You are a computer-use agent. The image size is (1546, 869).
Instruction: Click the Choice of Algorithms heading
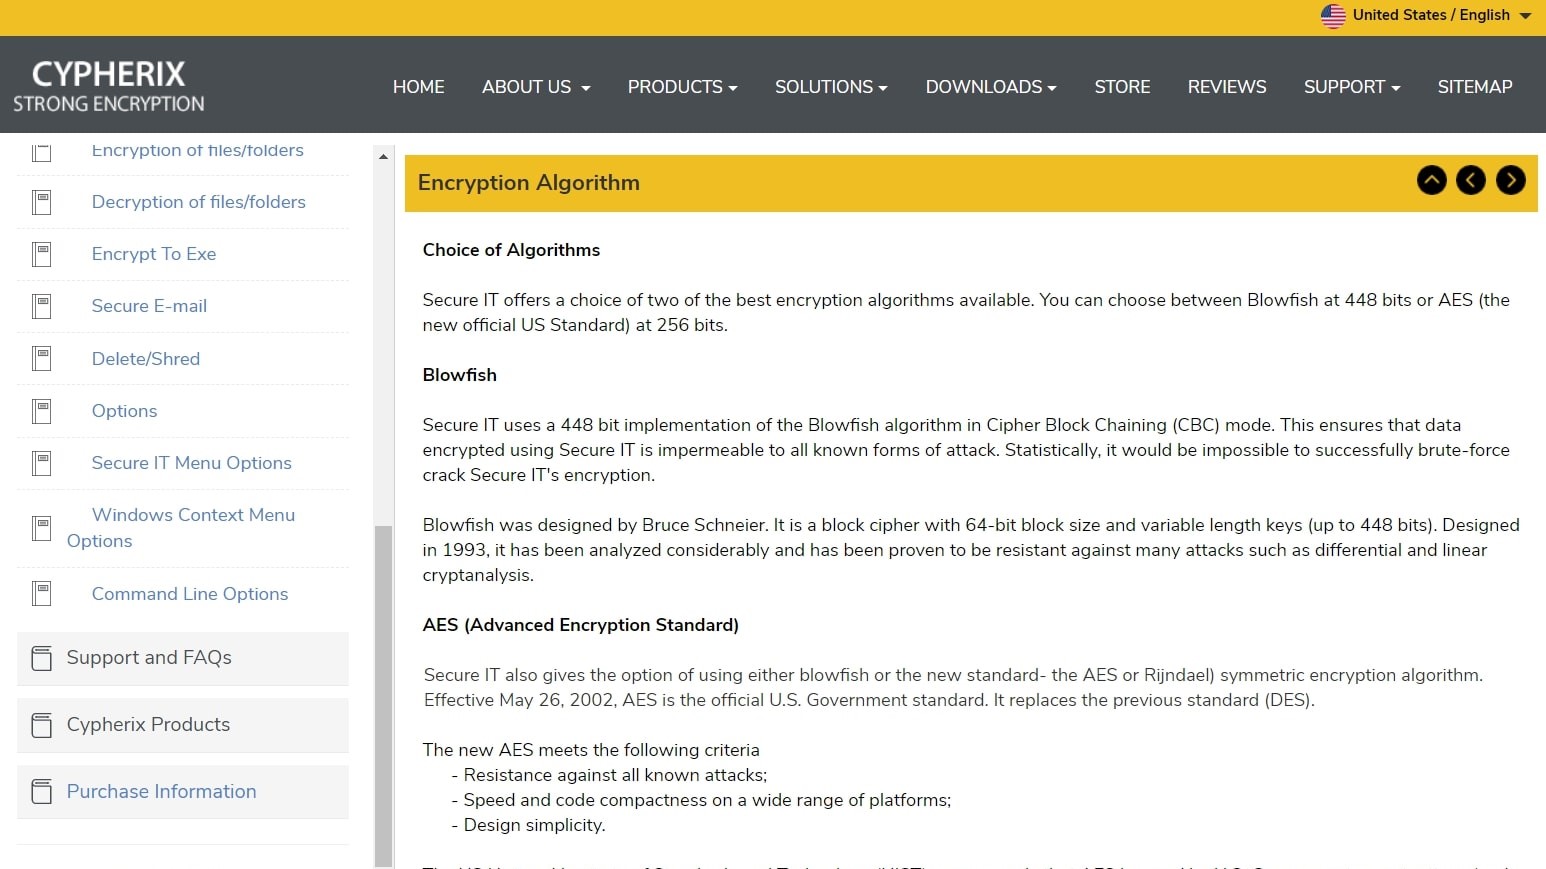pos(511,250)
